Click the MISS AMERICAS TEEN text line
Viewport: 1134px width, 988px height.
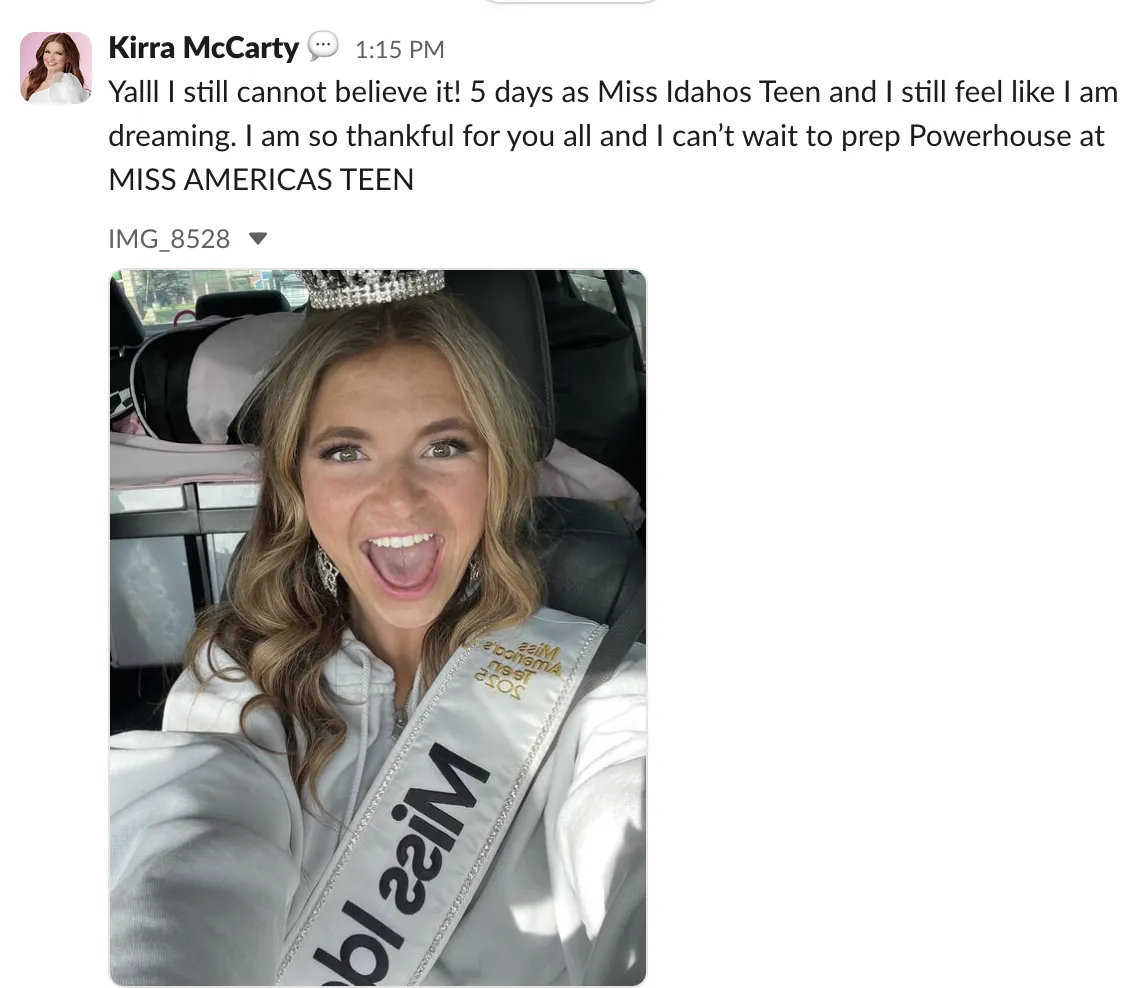pos(261,179)
